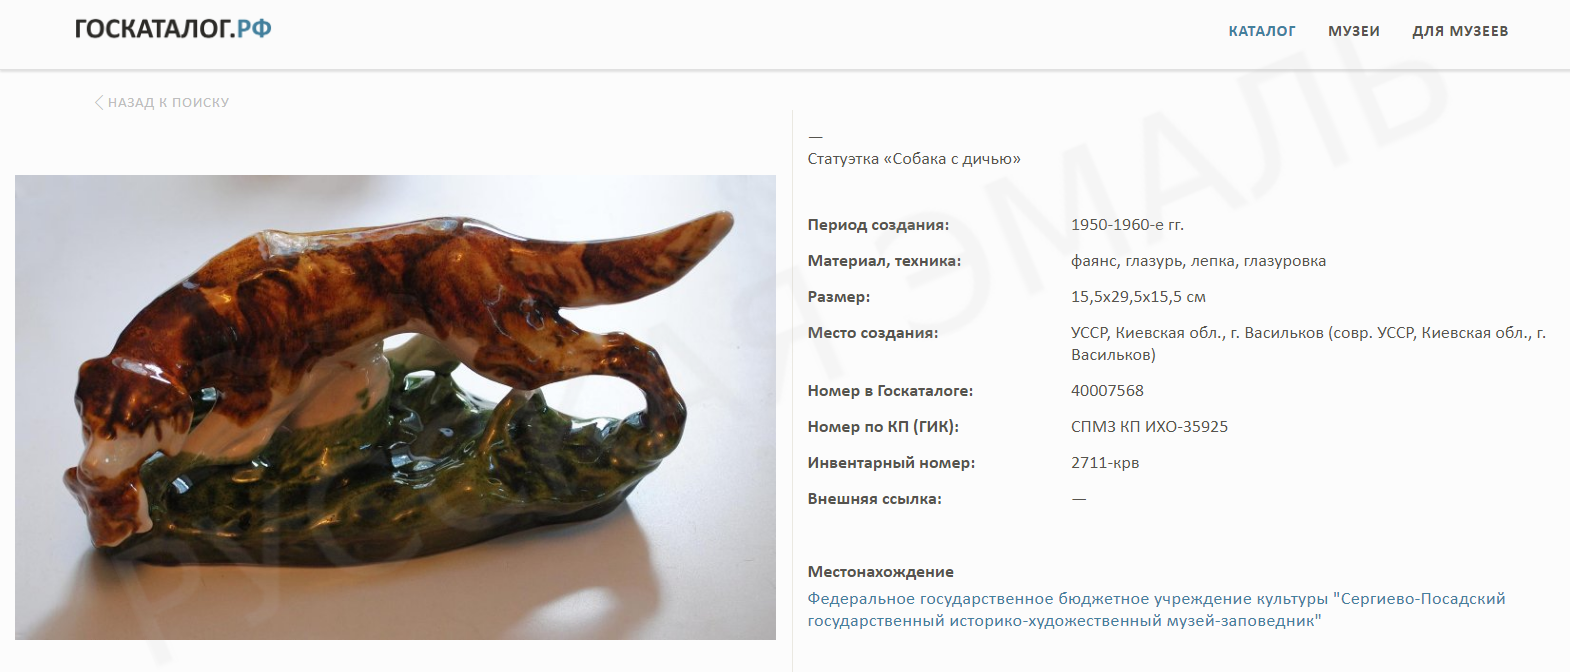Open the Сергиево-Посадский museum link
Image resolution: width=1570 pixels, height=672 pixels.
(1156, 610)
